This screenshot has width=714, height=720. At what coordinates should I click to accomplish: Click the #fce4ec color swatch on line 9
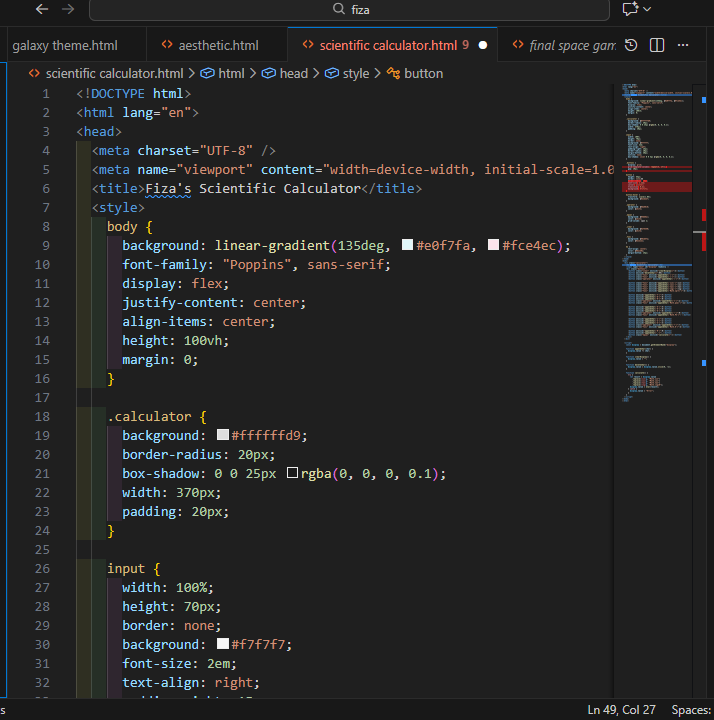pyautogui.click(x=493, y=246)
